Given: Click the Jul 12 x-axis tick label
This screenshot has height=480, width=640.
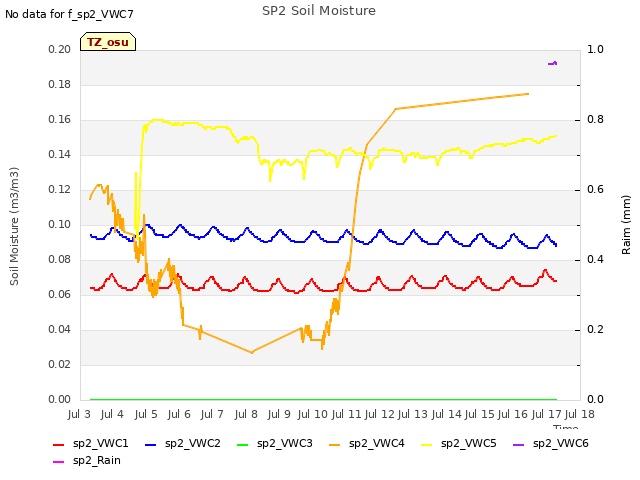Looking at the screenshot, I should click(379, 414).
